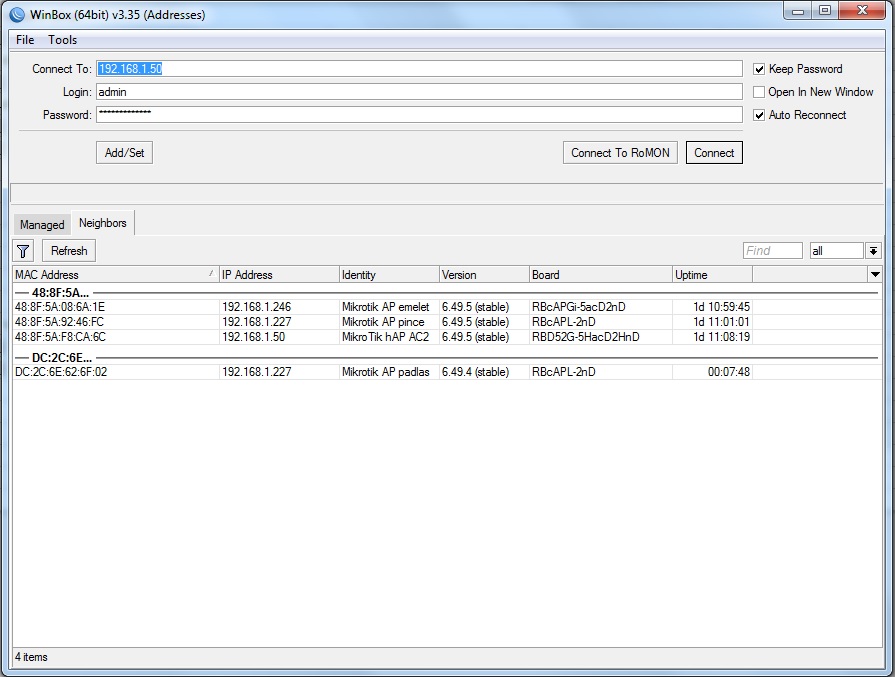Toggle Keep Password checkbox
Viewport: 895px width, 677px height.
pyautogui.click(x=759, y=69)
